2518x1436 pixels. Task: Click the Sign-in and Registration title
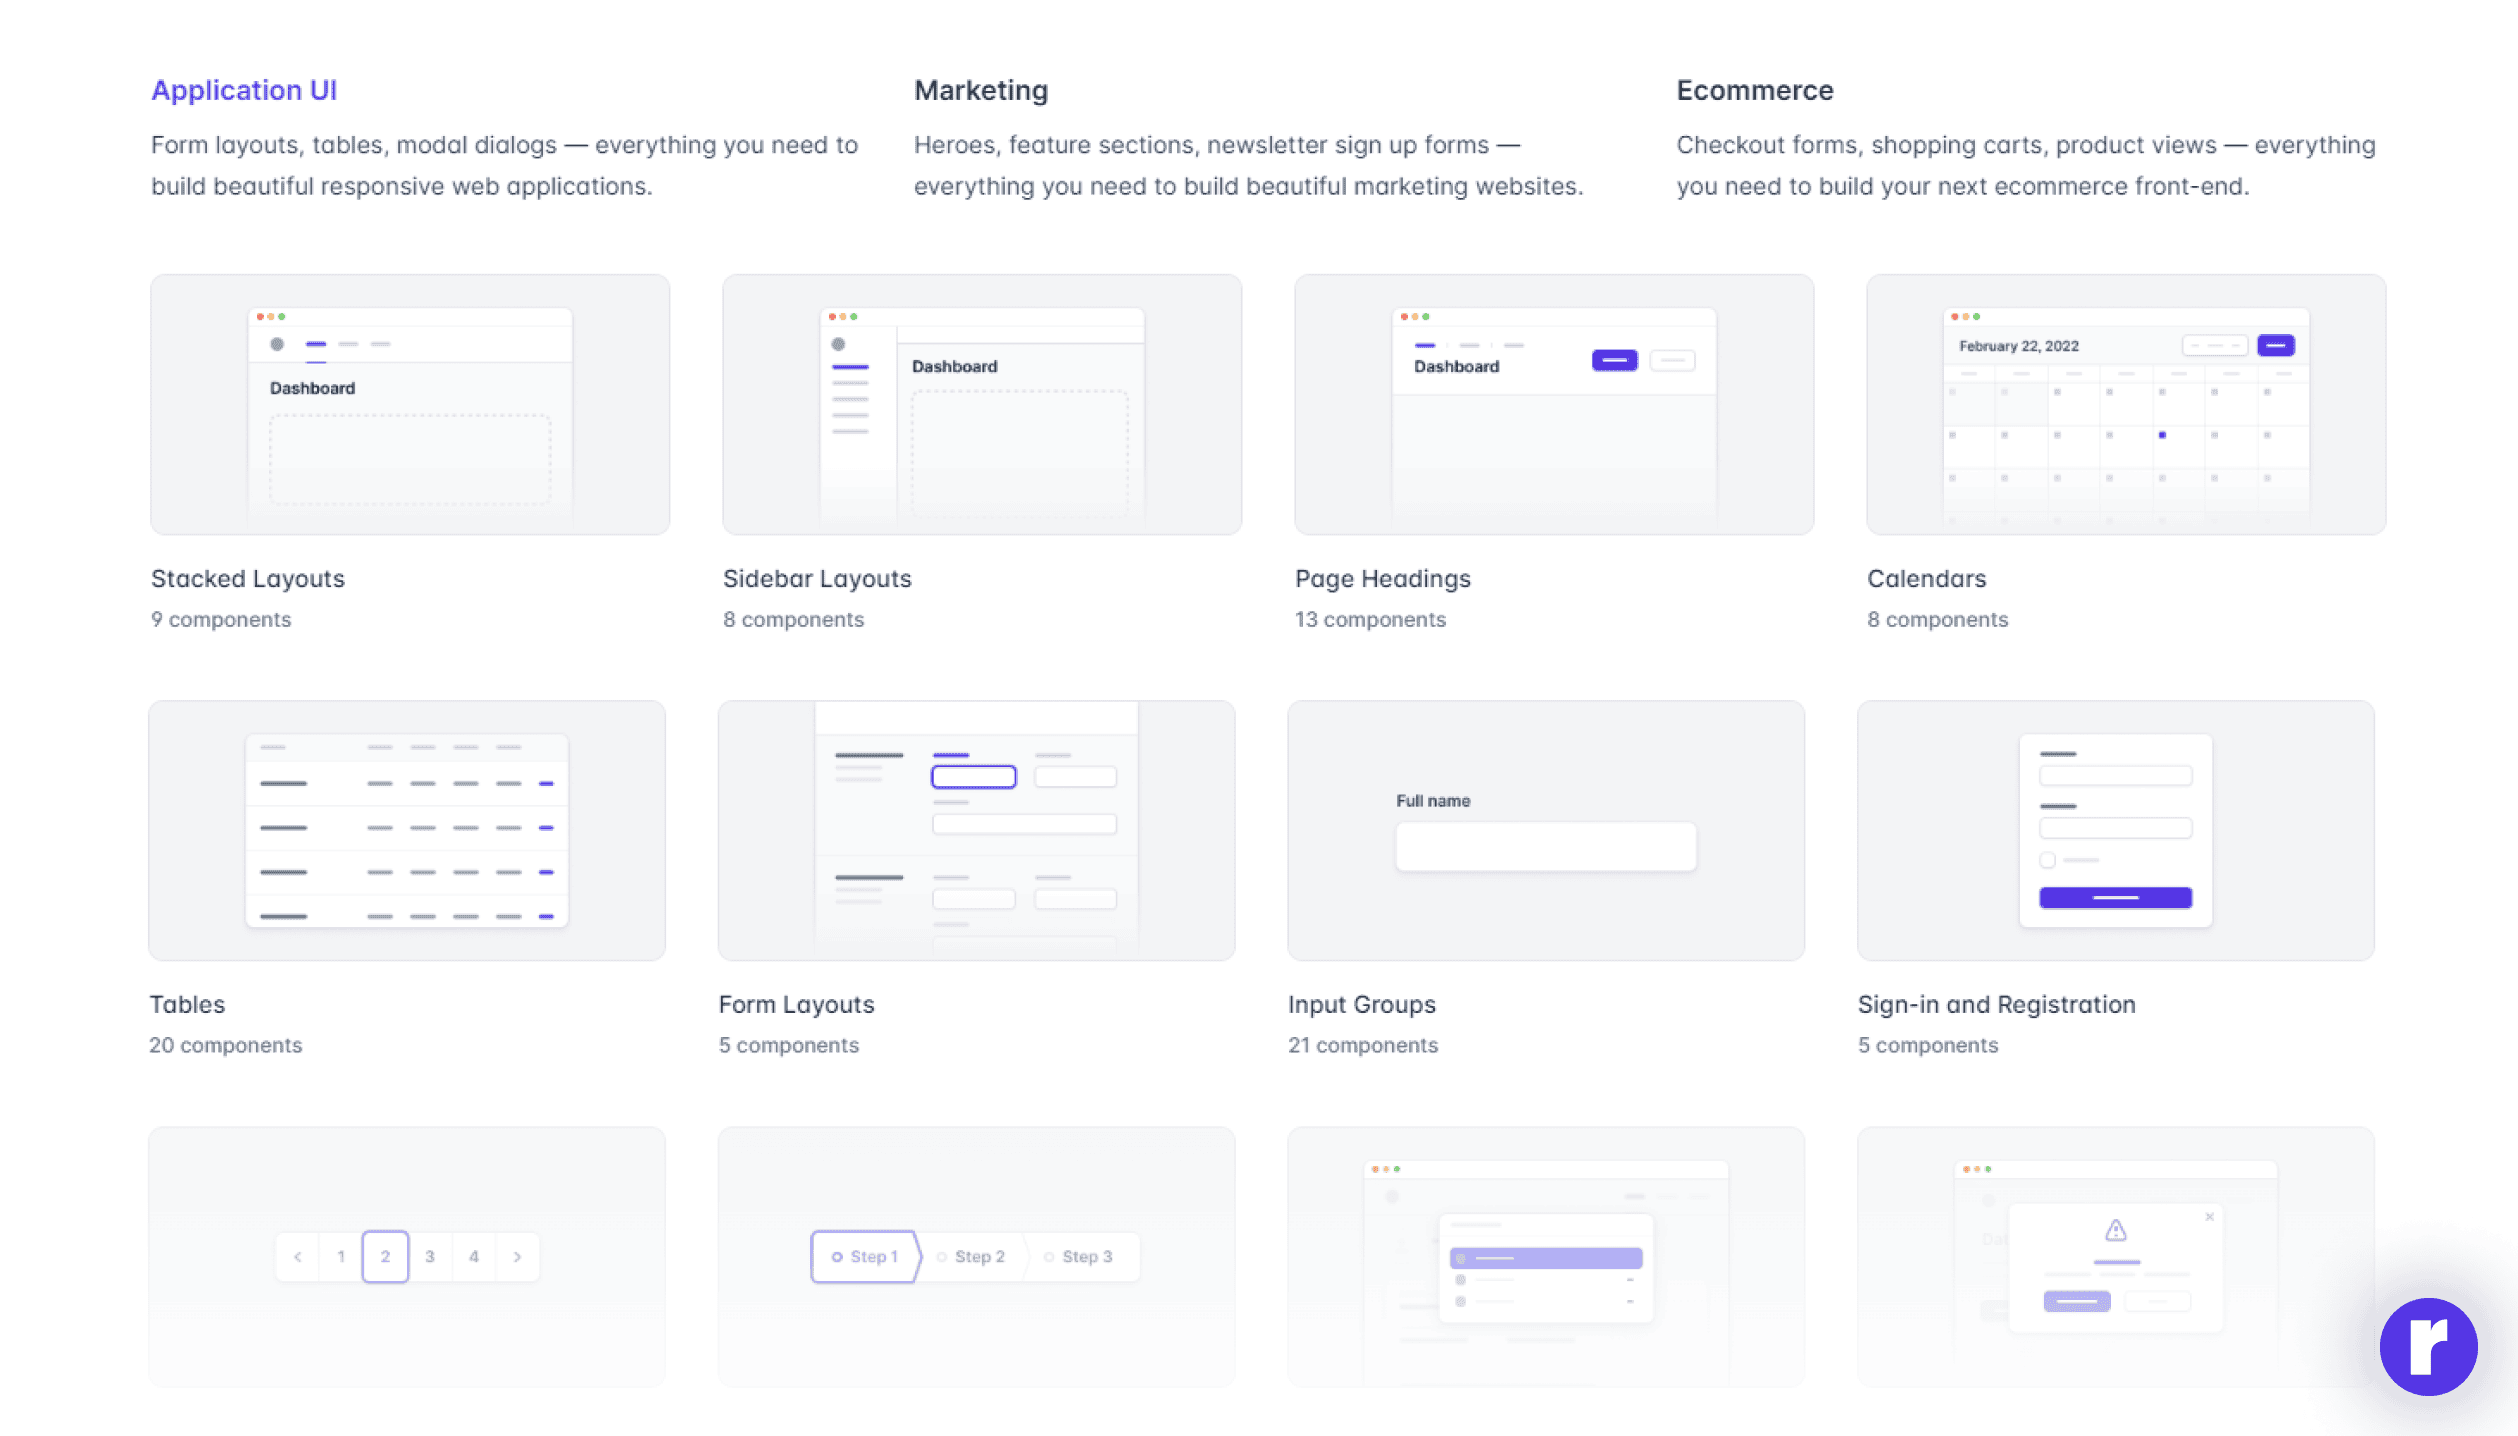pos(1997,1004)
